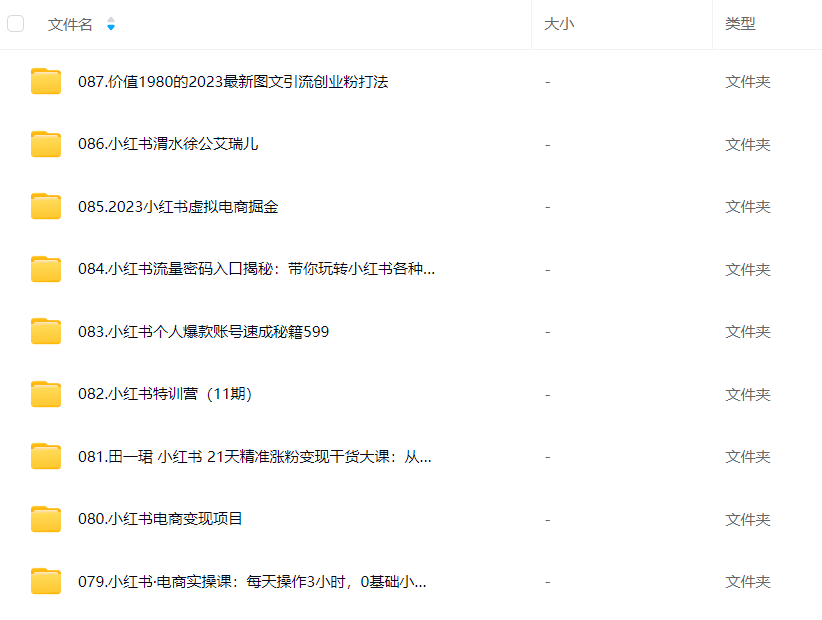Select file name 080.小红书电商变现项目
The width and height of the screenshot is (822, 620).
tap(160, 519)
